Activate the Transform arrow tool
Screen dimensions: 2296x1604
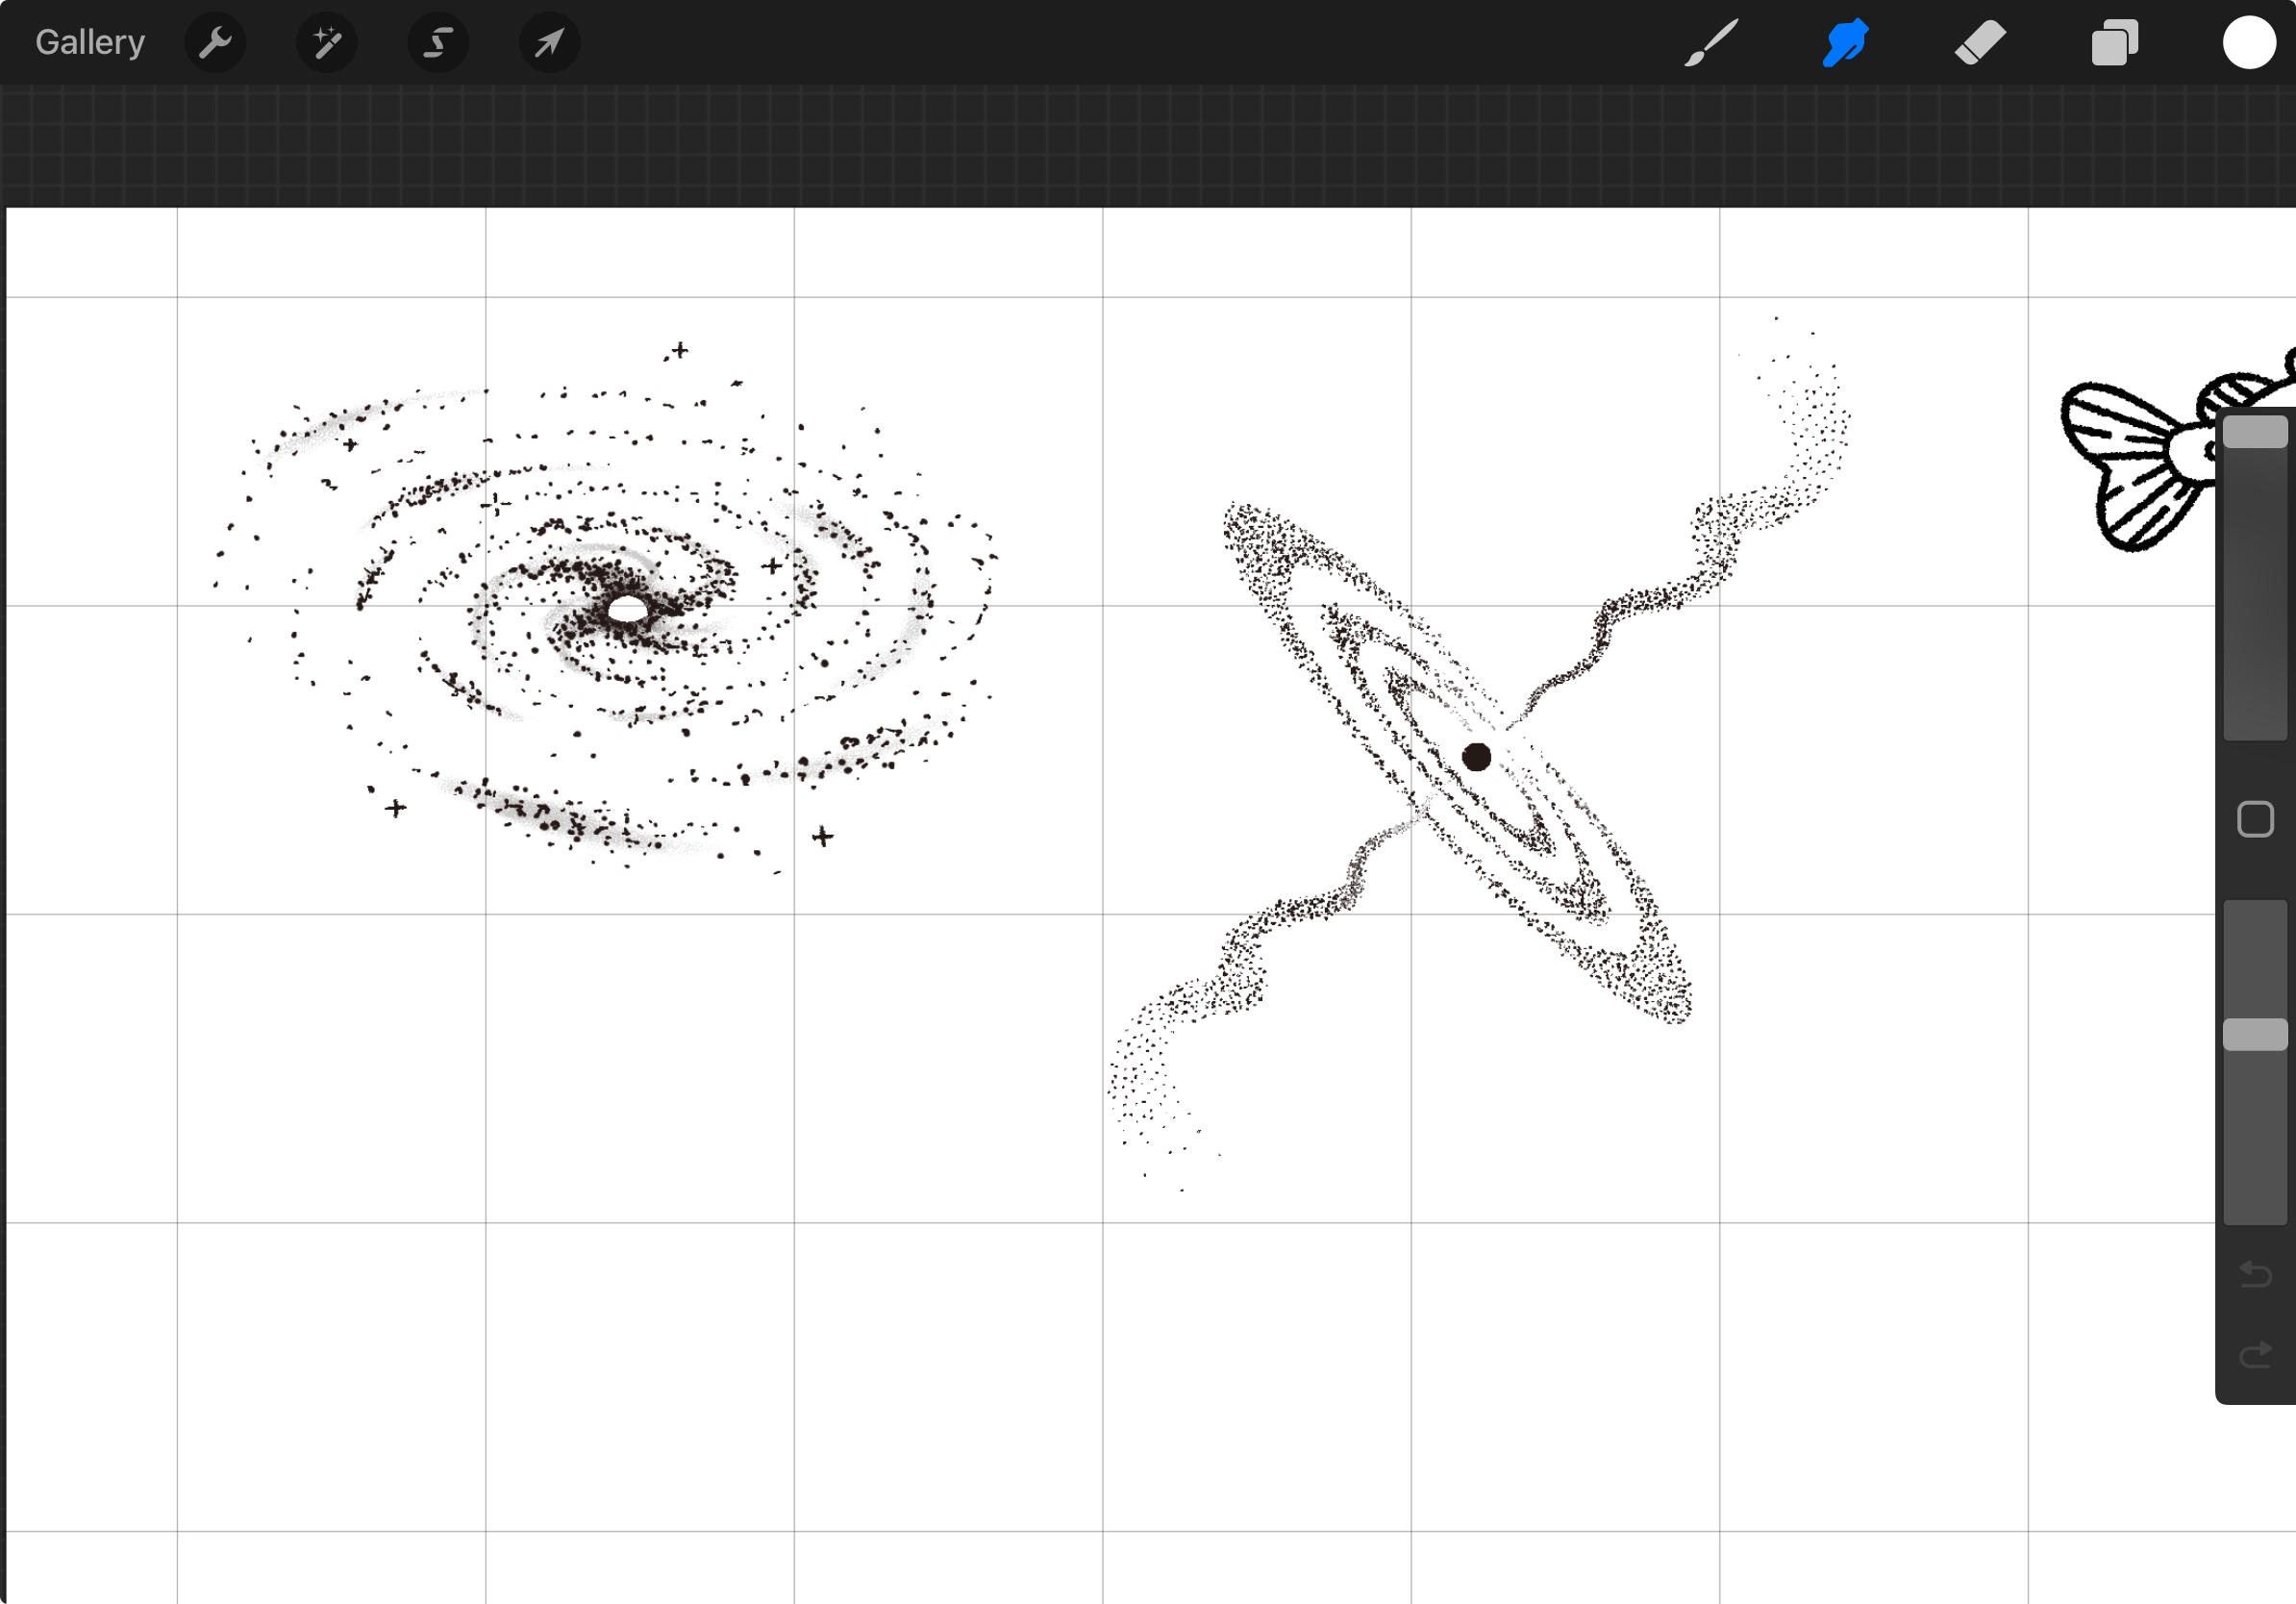(549, 43)
